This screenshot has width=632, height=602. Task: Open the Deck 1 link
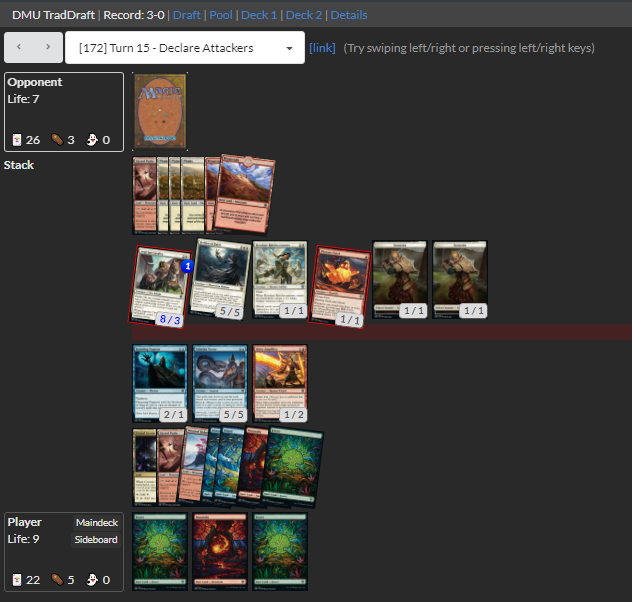coord(259,15)
